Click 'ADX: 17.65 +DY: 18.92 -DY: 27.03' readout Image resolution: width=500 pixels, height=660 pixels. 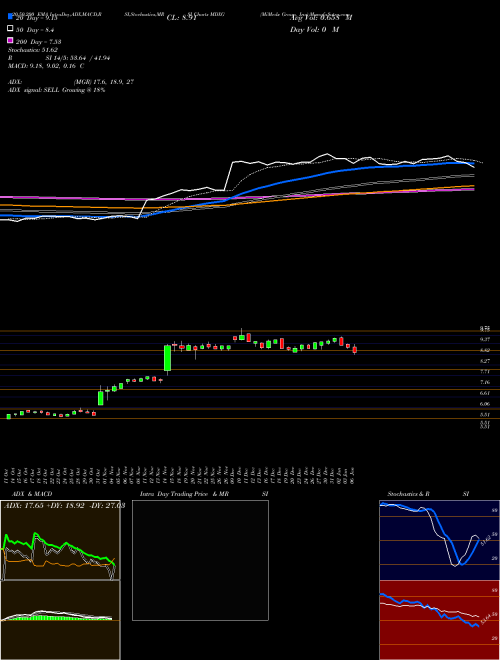click(x=64, y=506)
